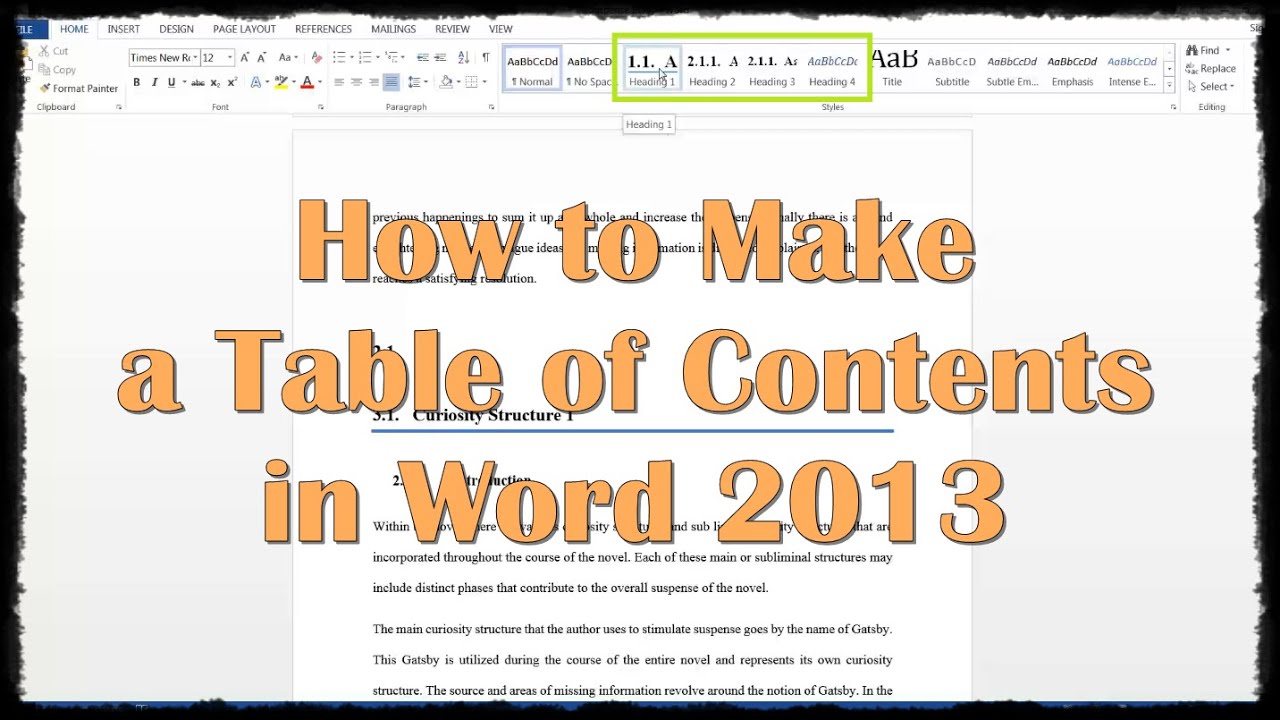Open the Font size dropdown
The height and width of the screenshot is (720, 1280).
click(230, 58)
